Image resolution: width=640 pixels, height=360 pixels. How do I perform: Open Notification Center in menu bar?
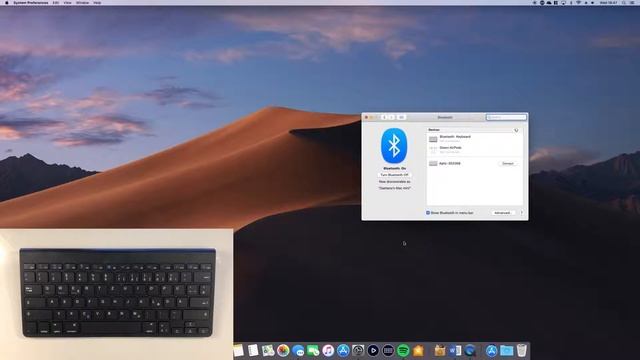tap(633, 2)
